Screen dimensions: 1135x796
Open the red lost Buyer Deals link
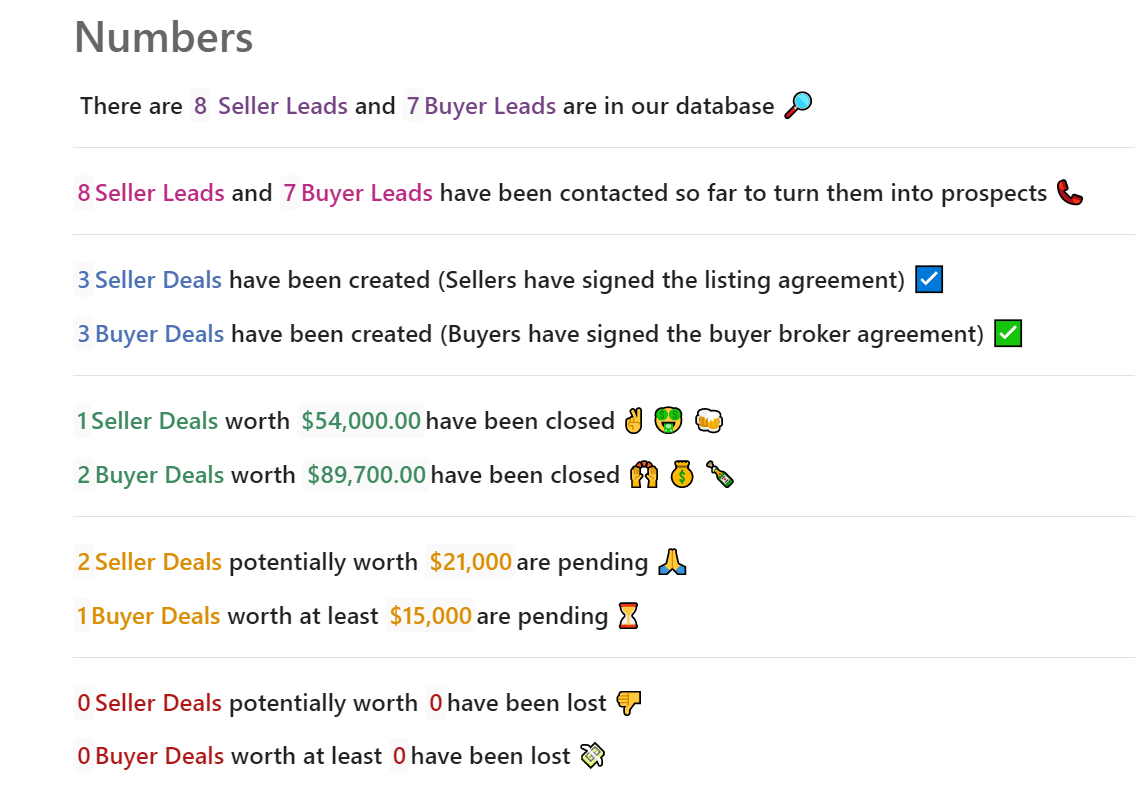[160, 755]
